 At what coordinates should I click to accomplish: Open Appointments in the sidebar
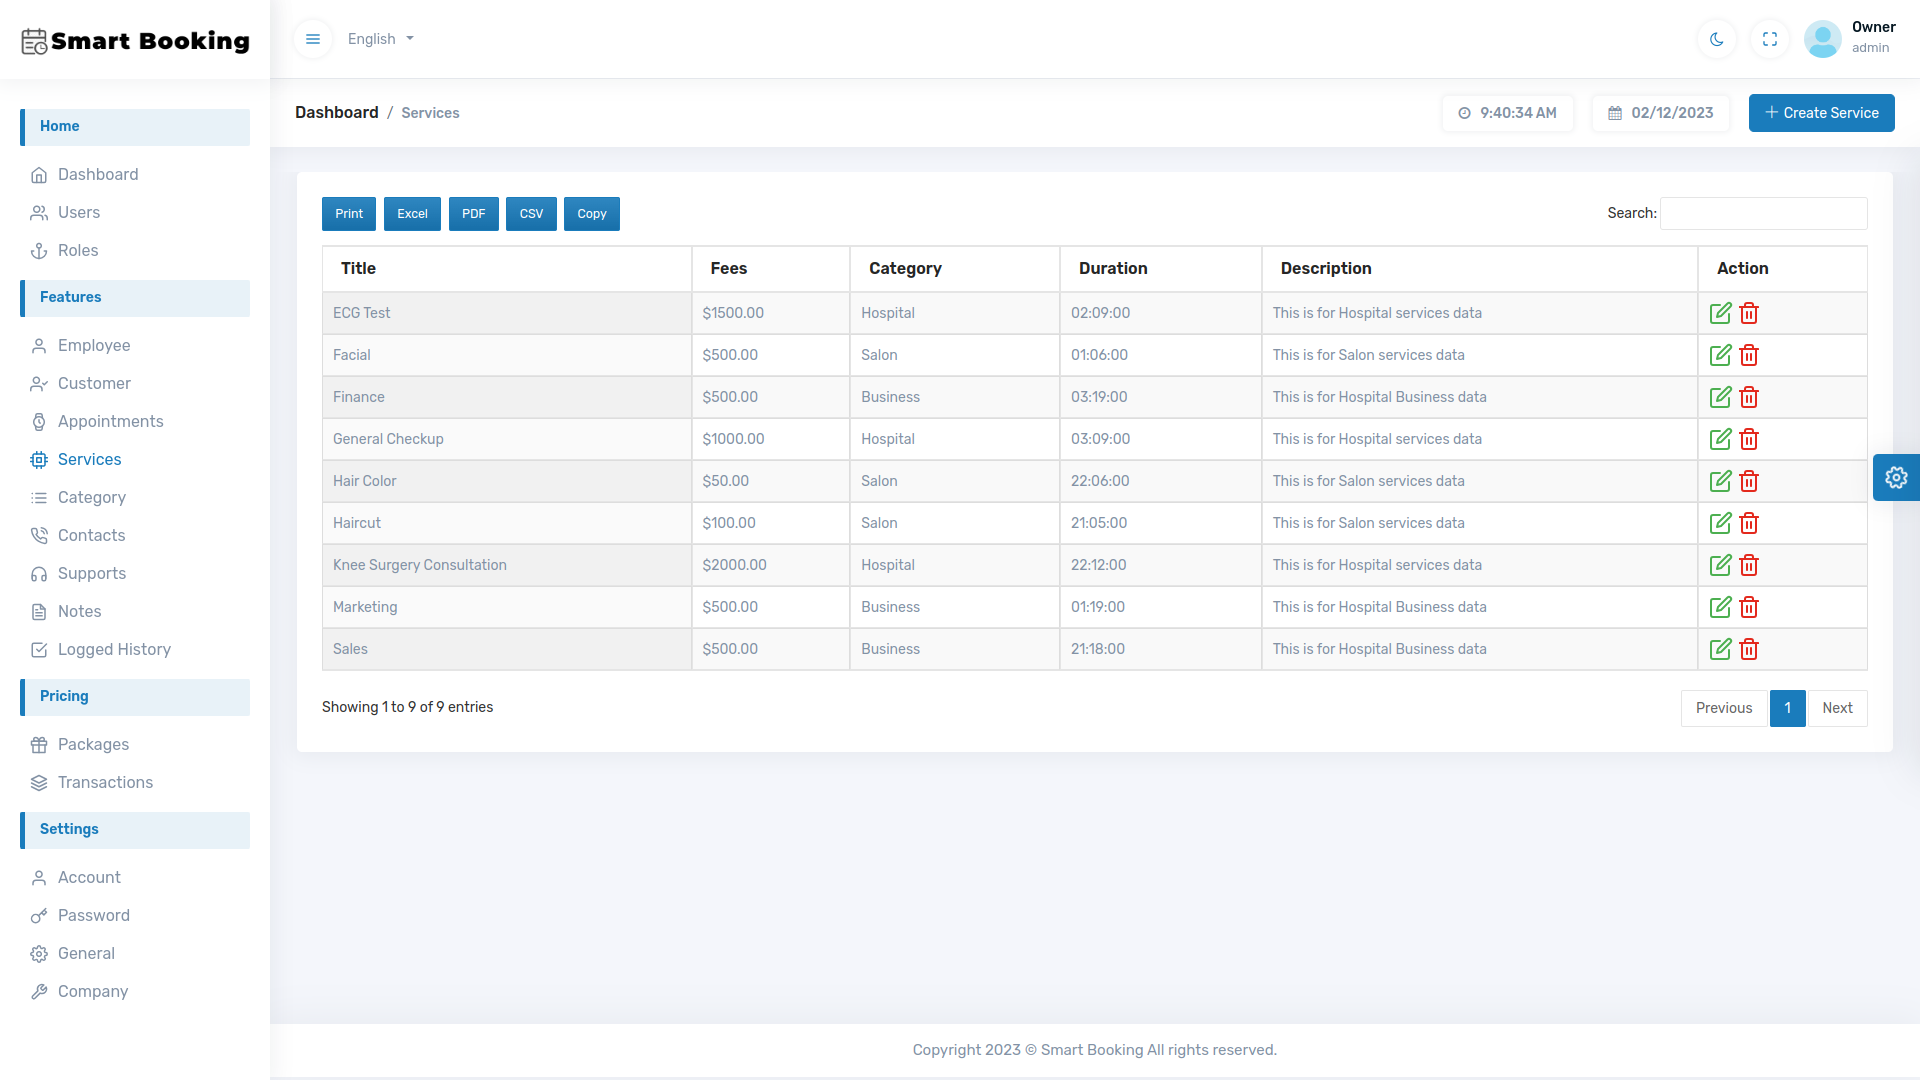[x=110, y=421]
